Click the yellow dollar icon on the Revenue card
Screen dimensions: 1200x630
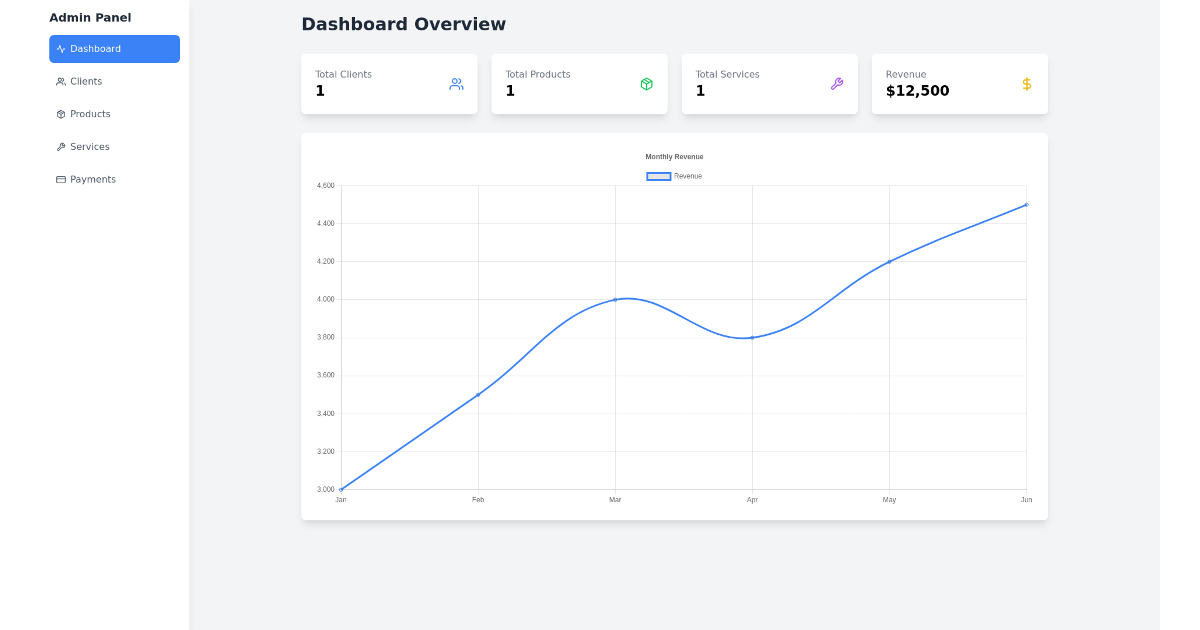point(1026,84)
